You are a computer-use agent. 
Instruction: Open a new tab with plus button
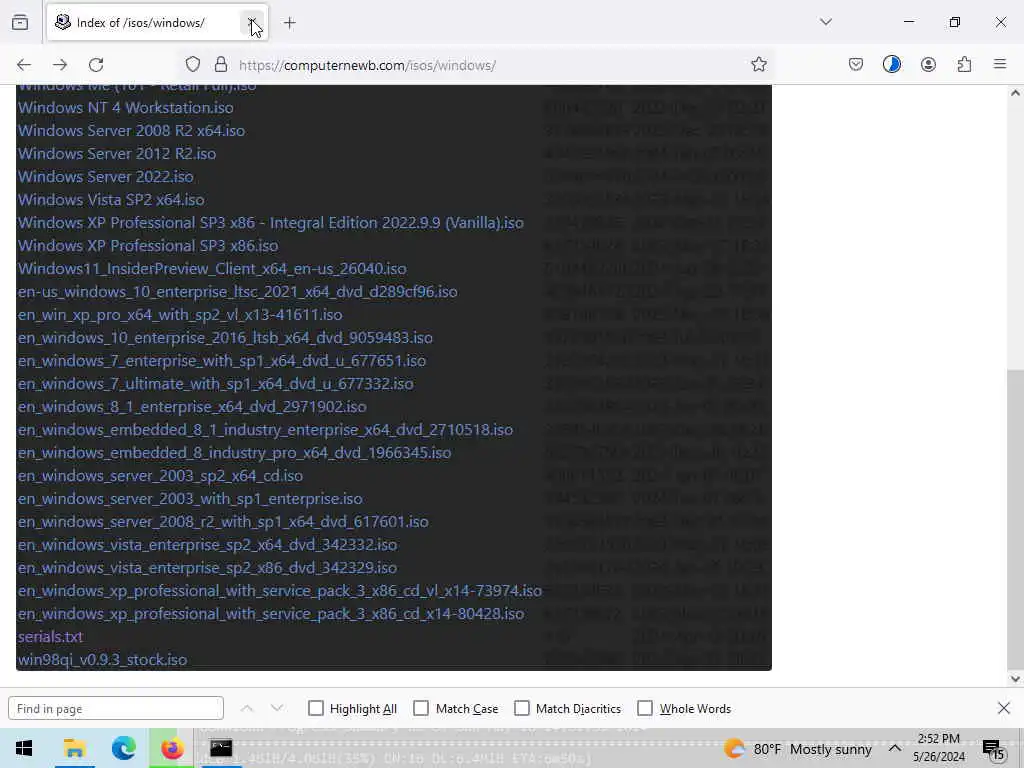290,23
